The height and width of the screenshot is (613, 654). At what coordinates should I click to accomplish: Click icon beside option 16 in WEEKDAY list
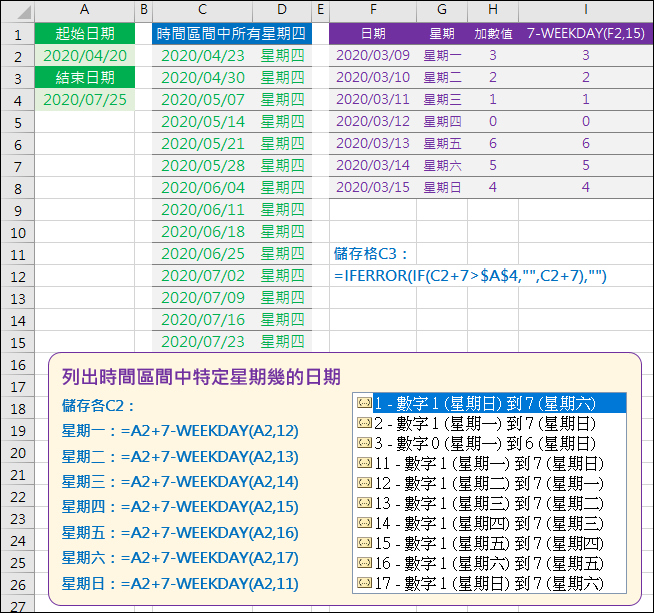click(x=365, y=563)
